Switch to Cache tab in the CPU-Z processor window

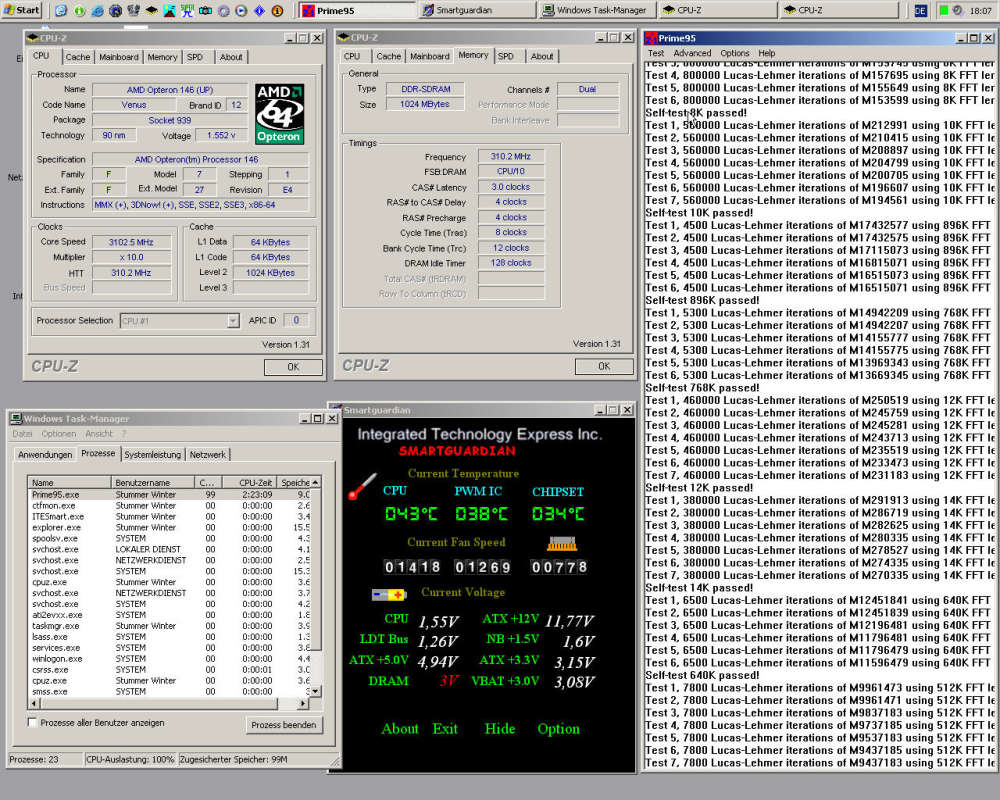[78, 57]
